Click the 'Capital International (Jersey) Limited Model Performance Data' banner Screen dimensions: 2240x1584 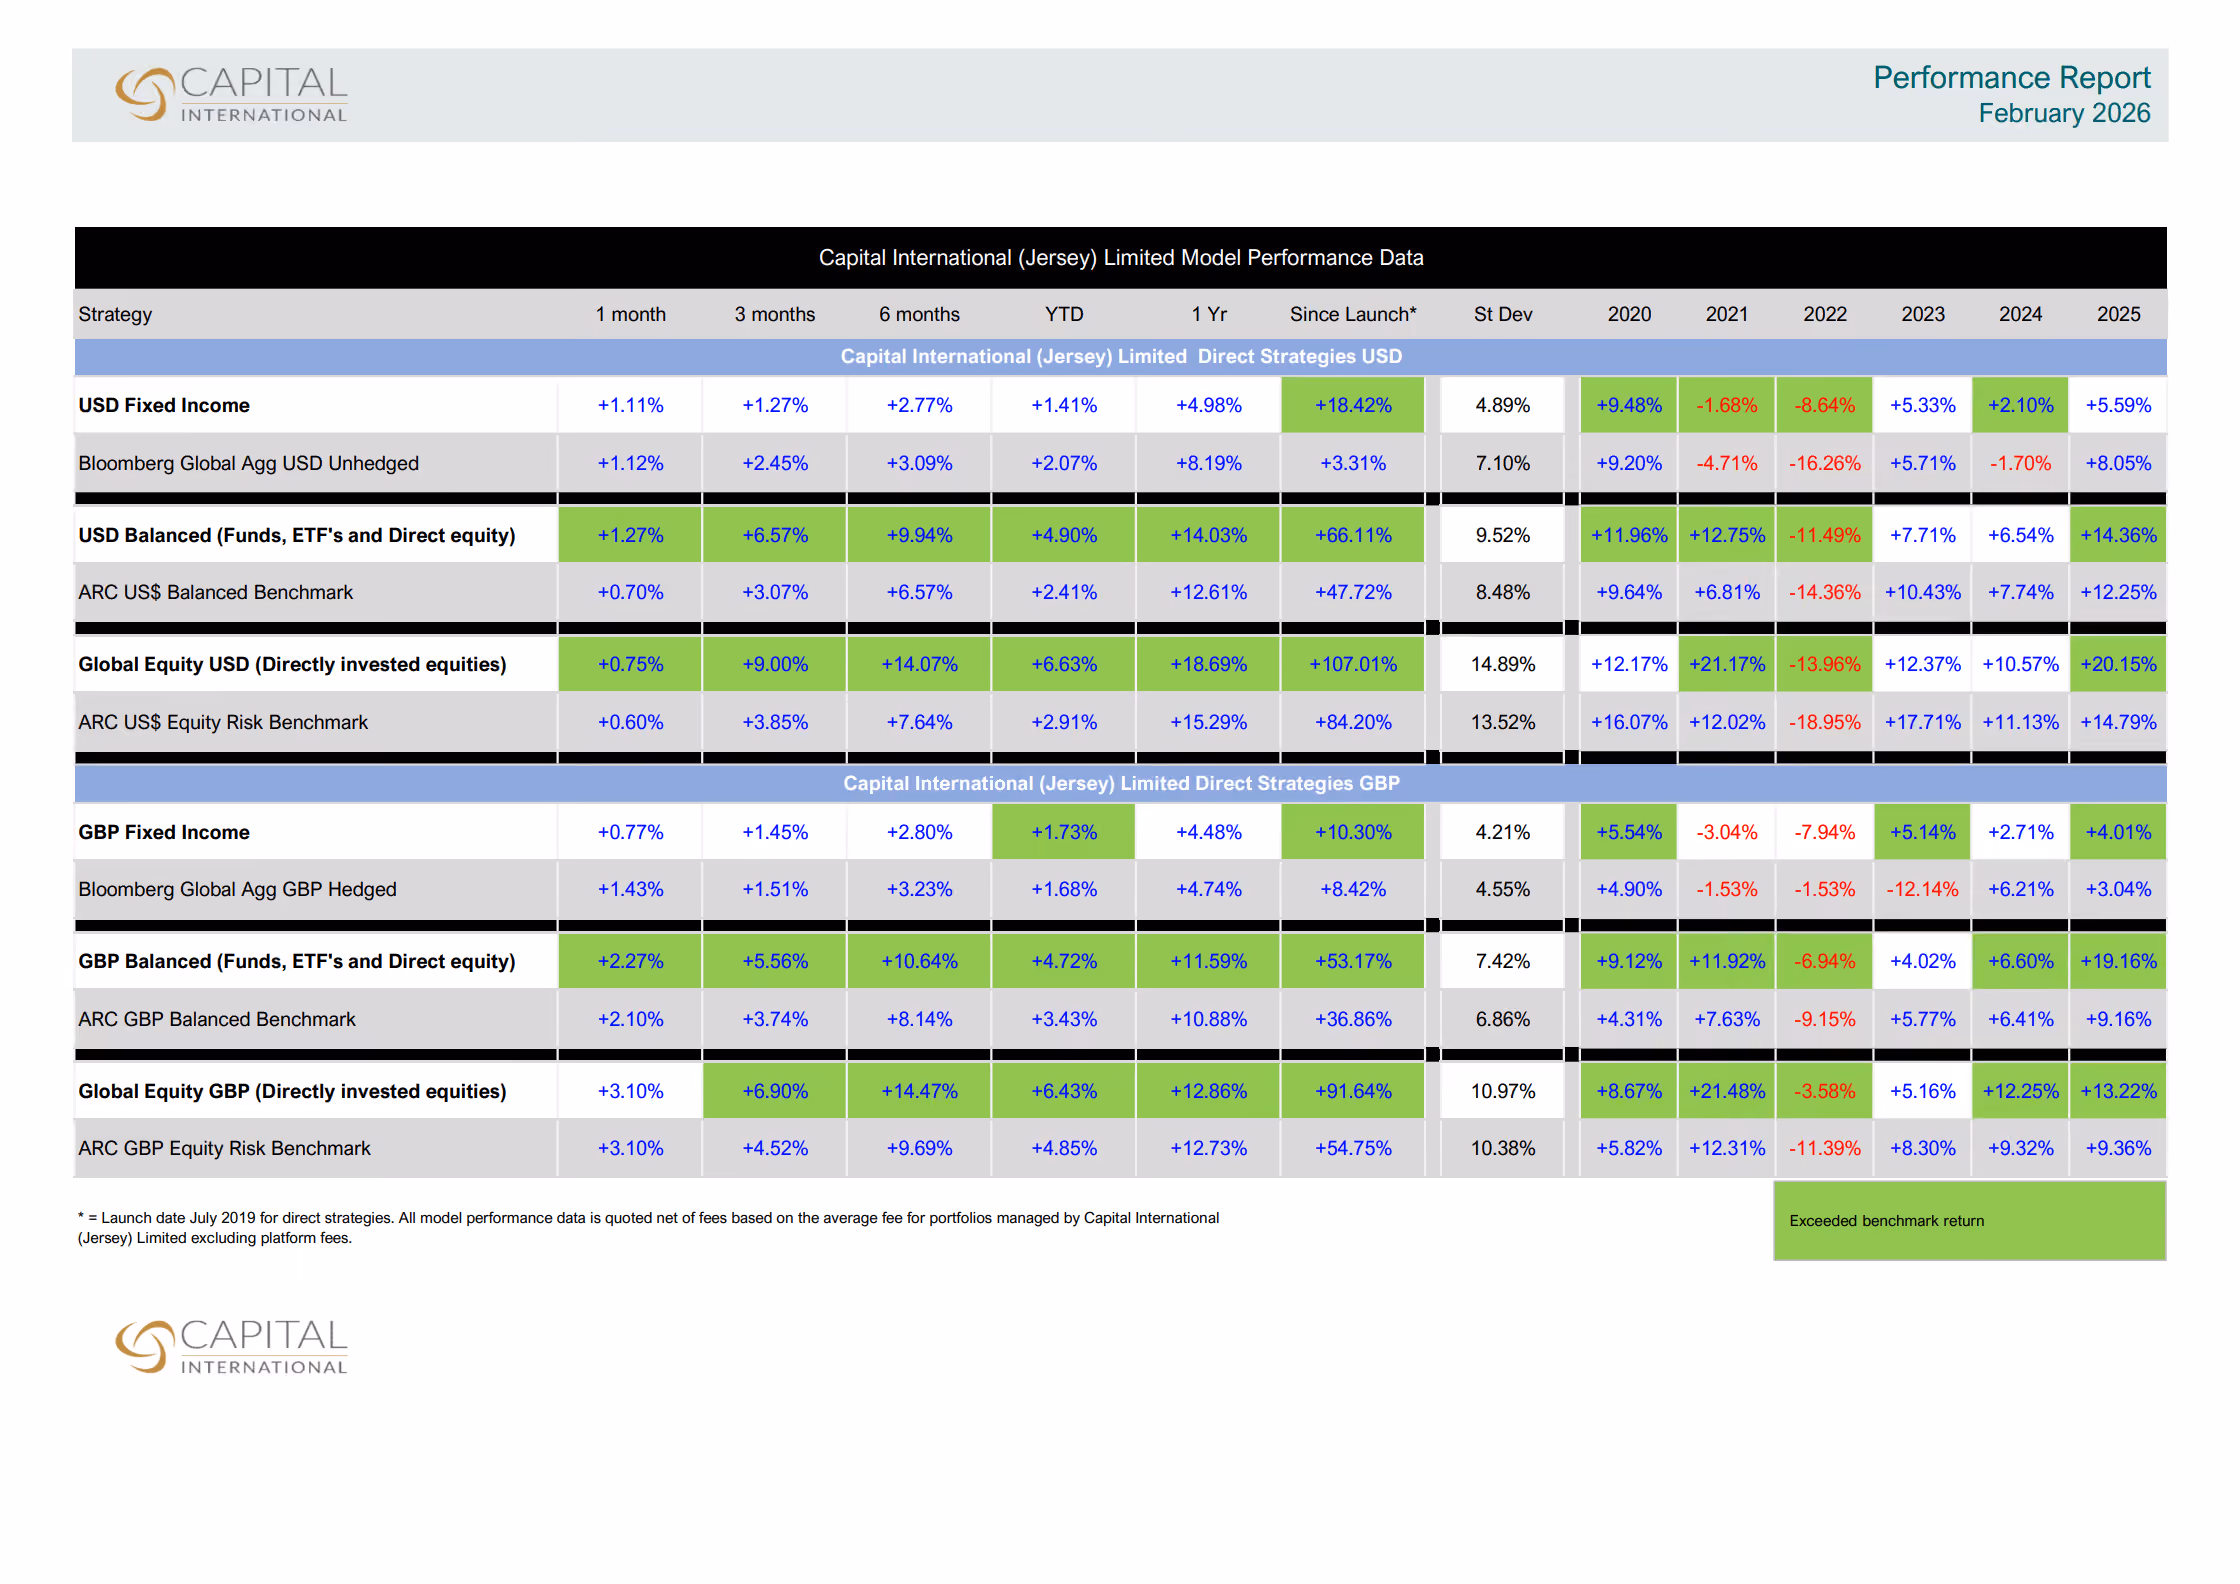coord(1120,258)
